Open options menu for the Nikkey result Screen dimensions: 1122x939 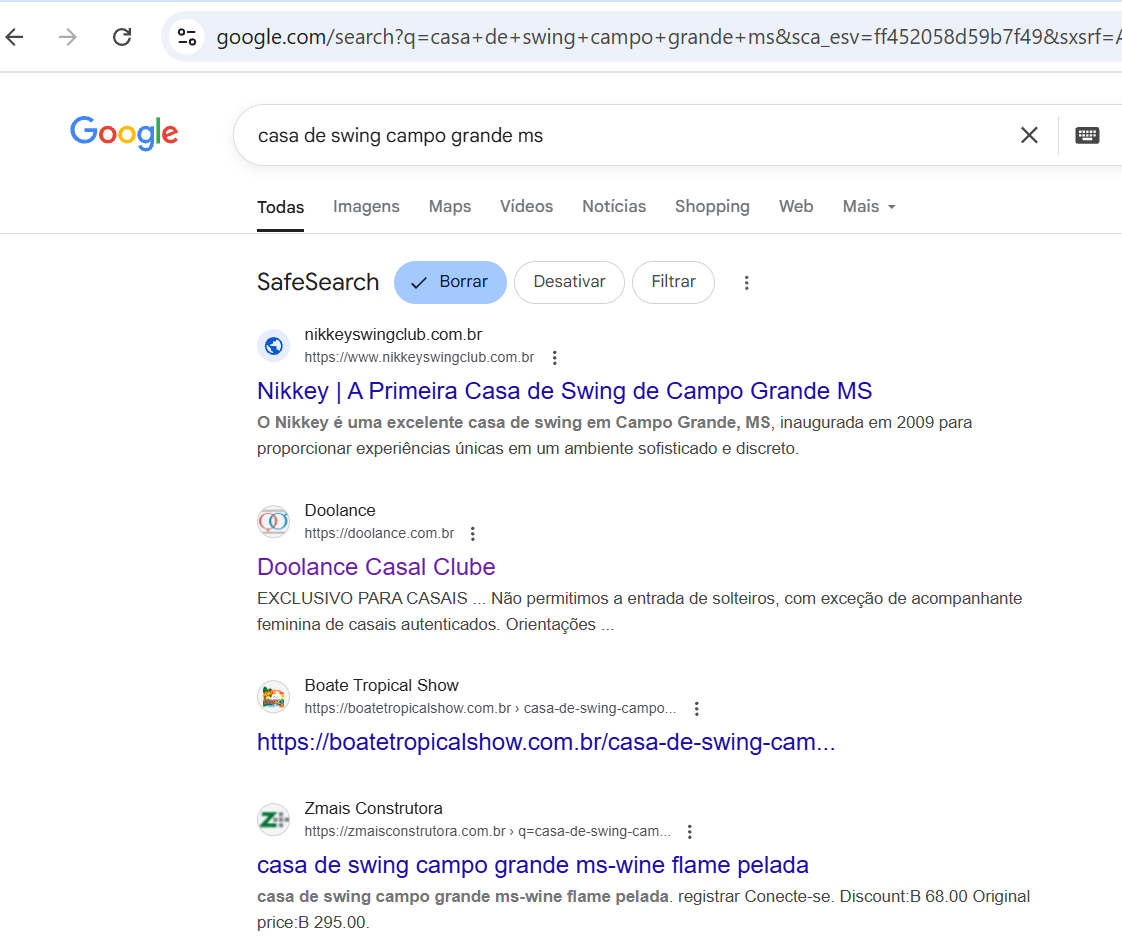[x=554, y=357]
